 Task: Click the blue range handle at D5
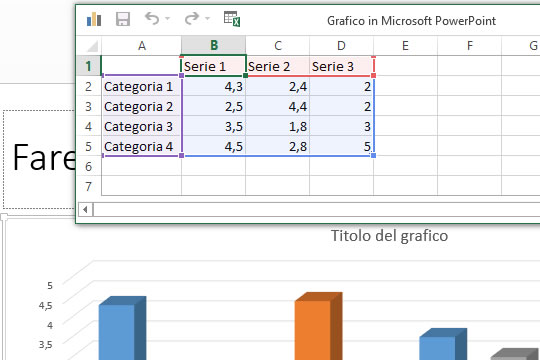[x=374, y=156]
